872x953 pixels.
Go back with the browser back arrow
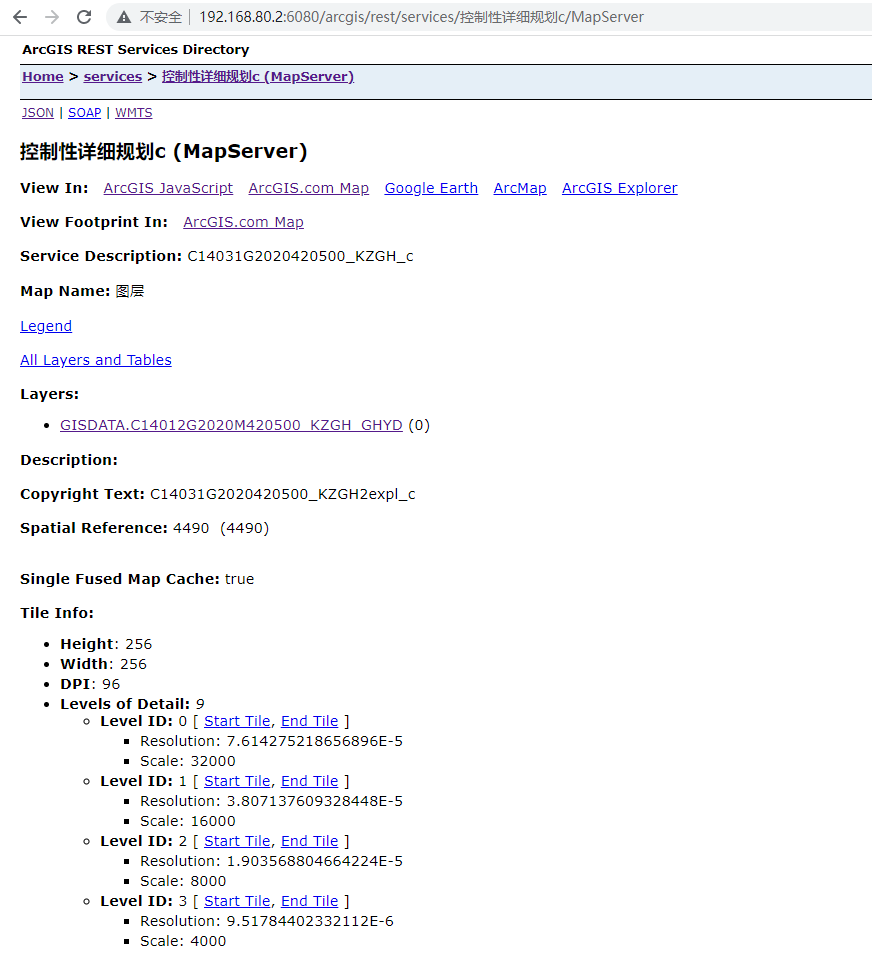pyautogui.click(x=20, y=17)
